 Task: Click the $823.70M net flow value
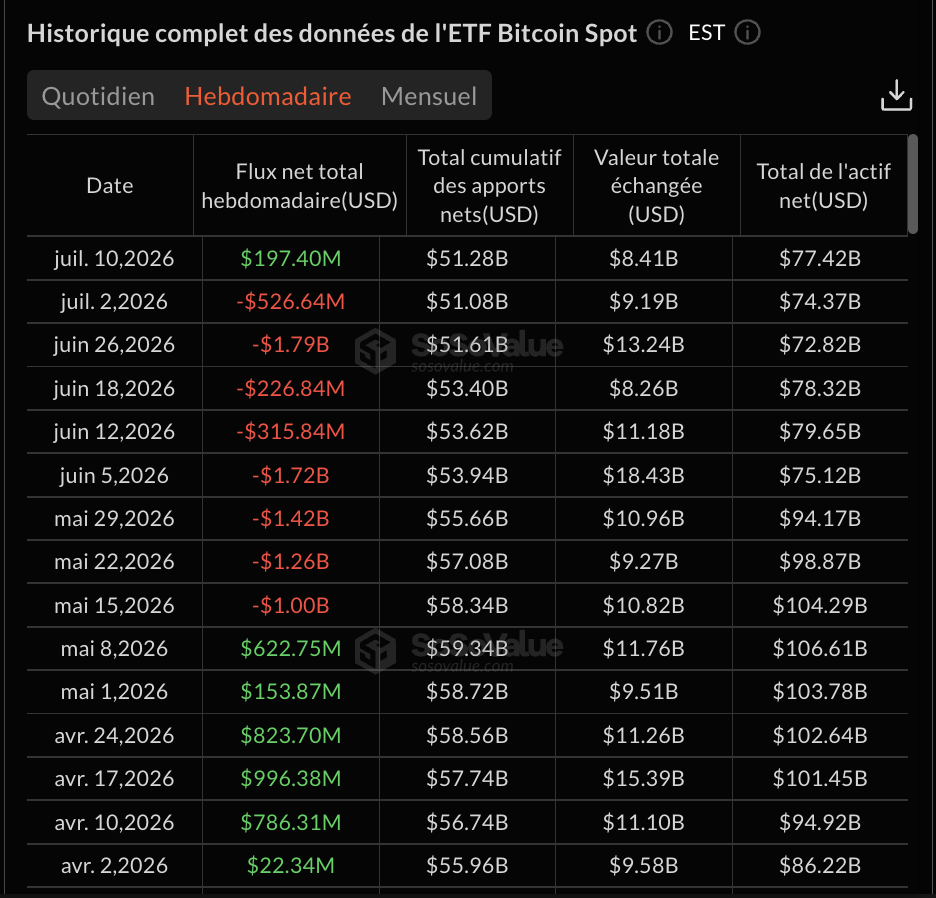[291, 736]
